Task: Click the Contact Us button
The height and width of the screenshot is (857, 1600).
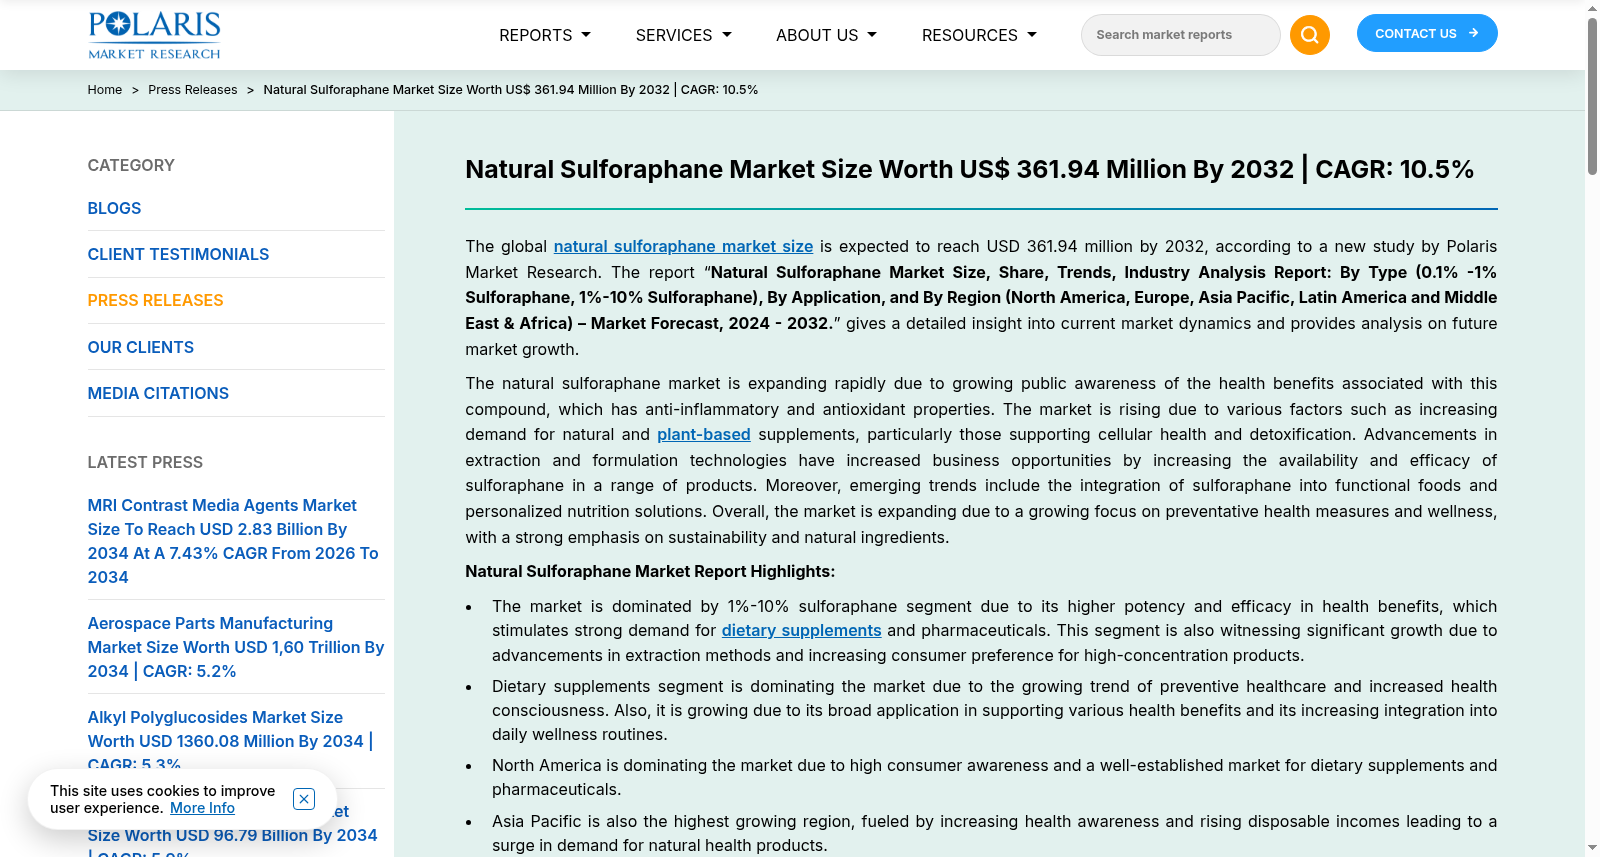Action: pos(1427,33)
